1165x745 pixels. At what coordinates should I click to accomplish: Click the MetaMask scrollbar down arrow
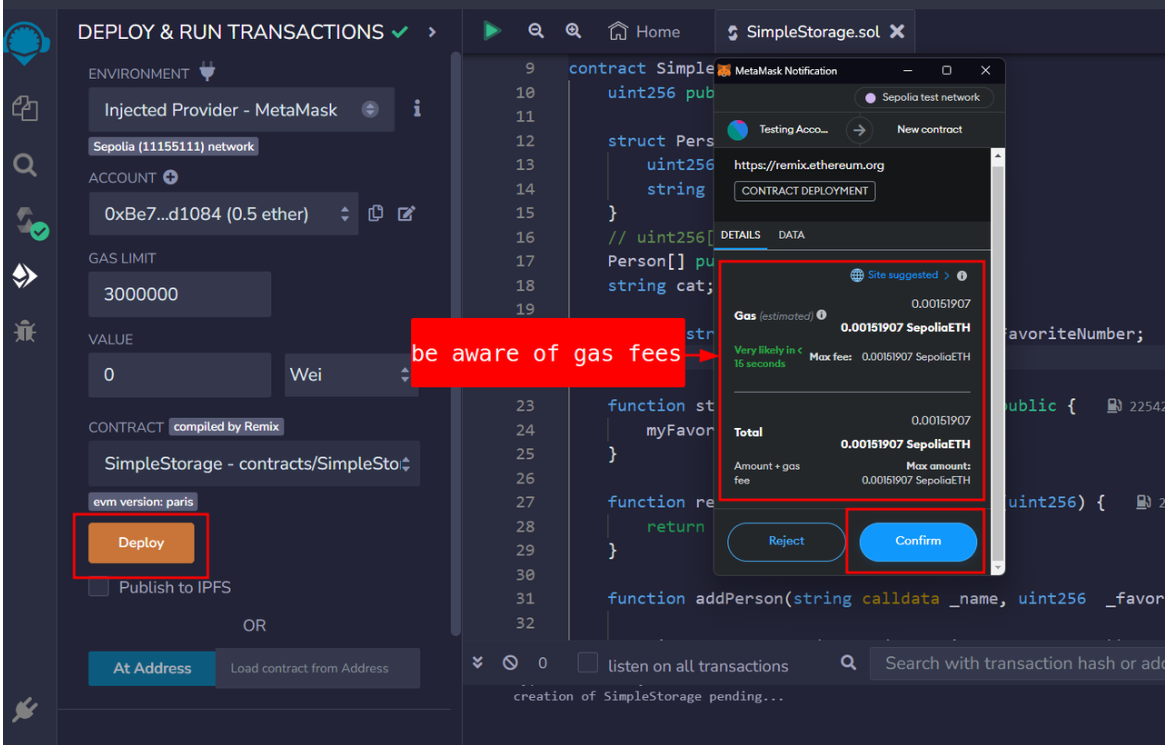click(998, 567)
